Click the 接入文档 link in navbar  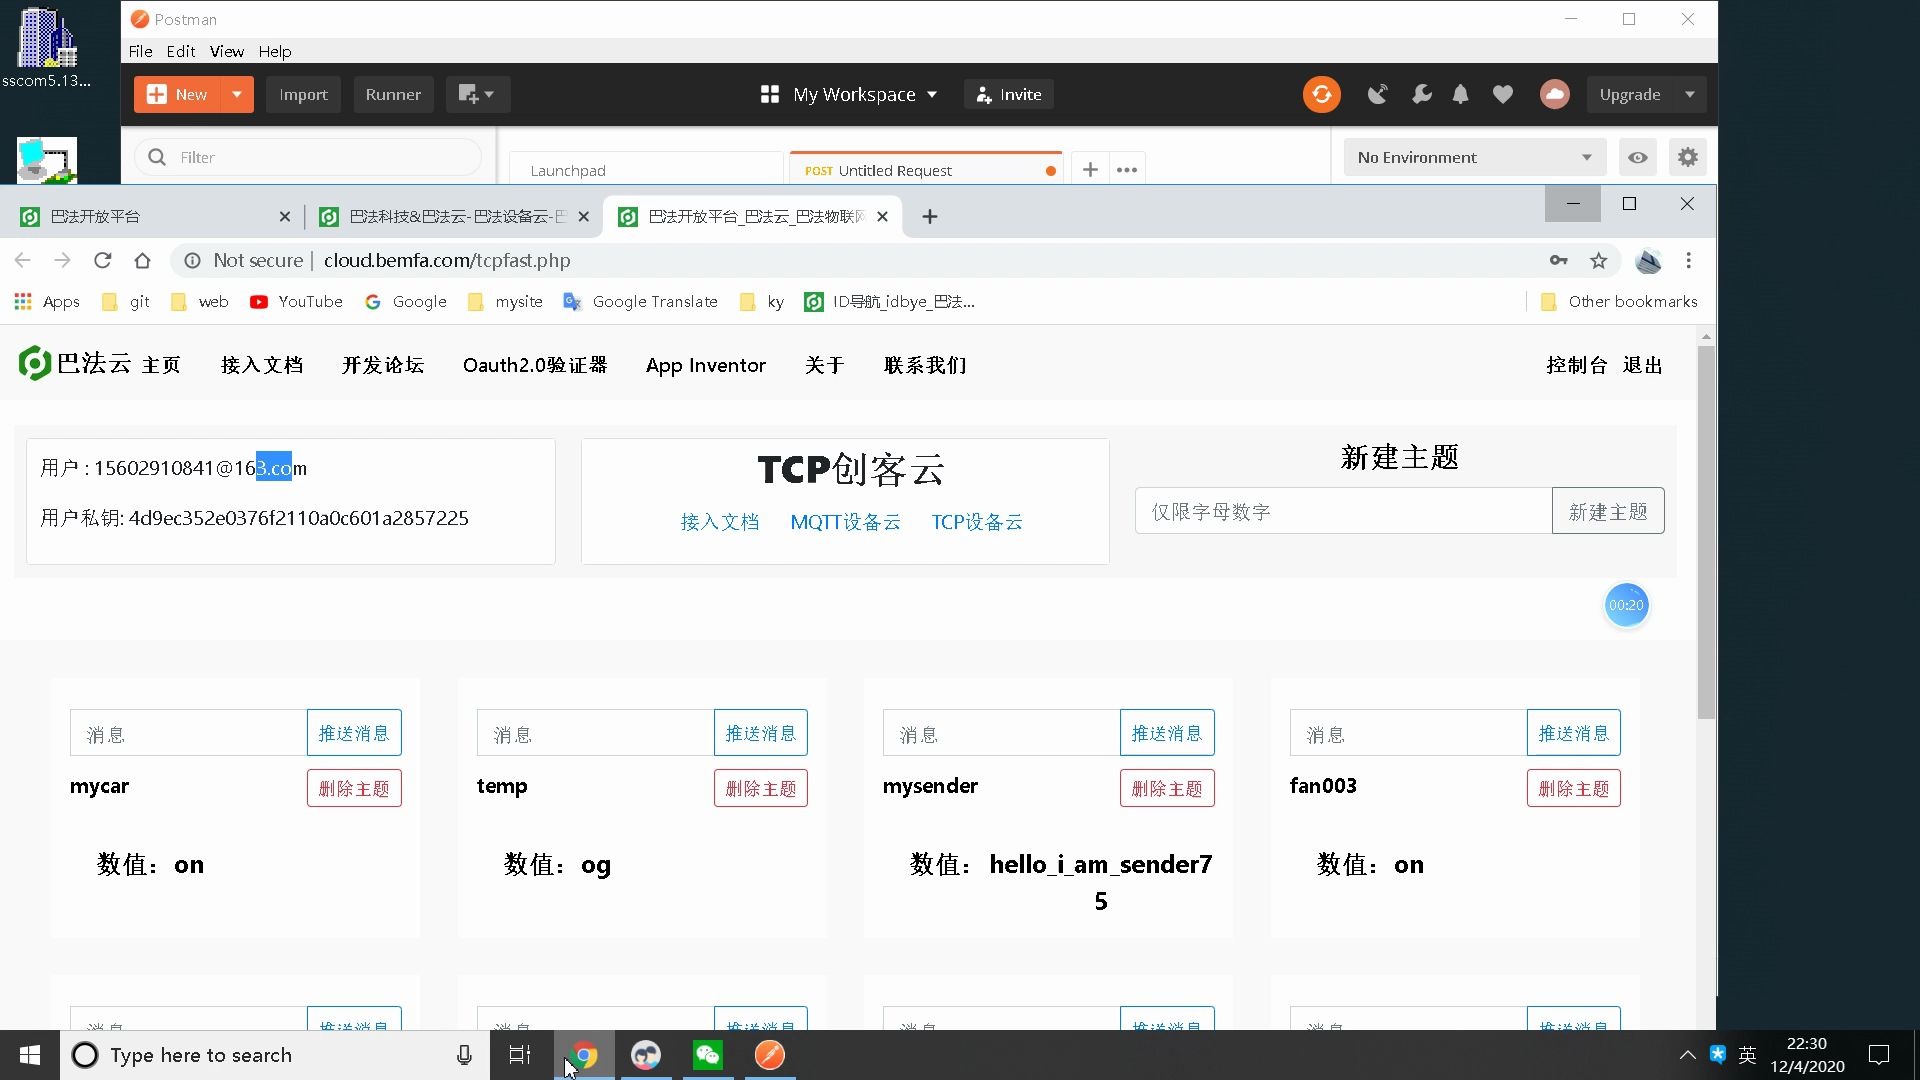(x=262, y=365)
